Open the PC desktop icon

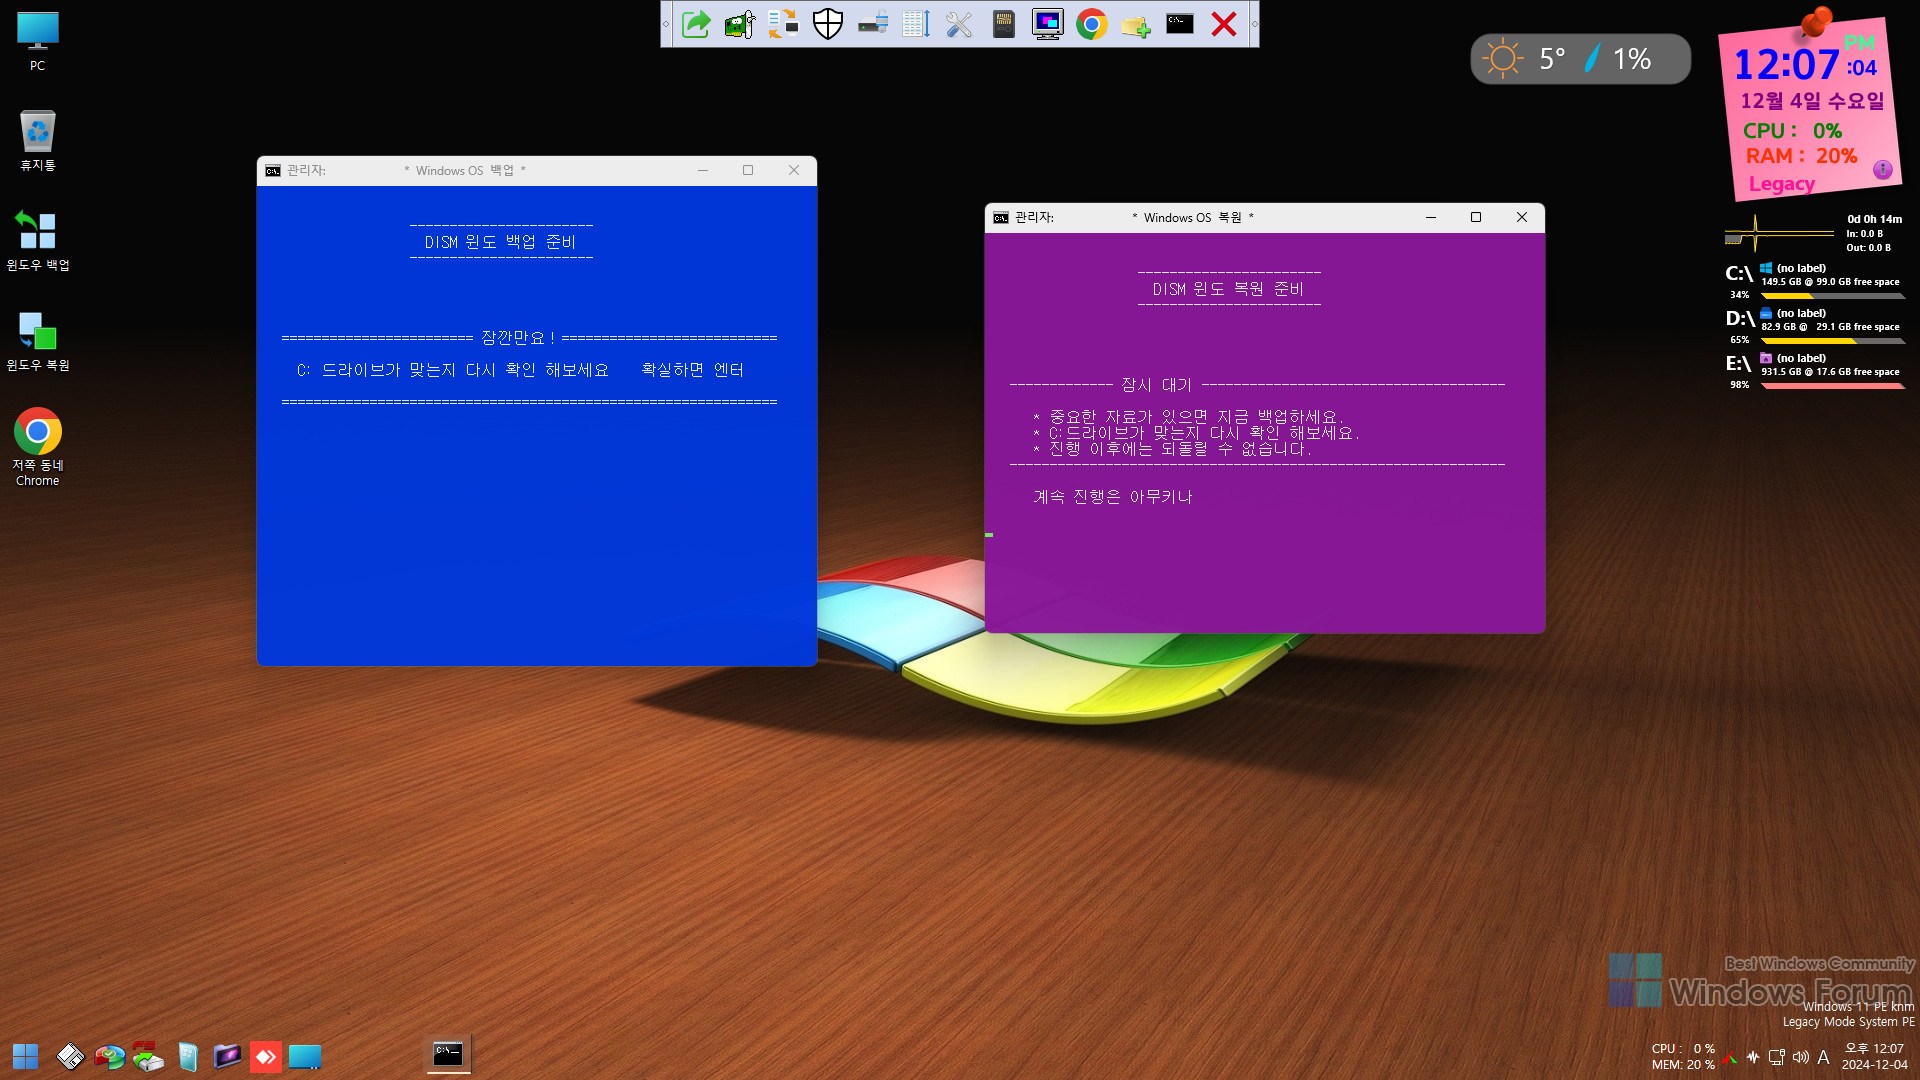(37, 41)
